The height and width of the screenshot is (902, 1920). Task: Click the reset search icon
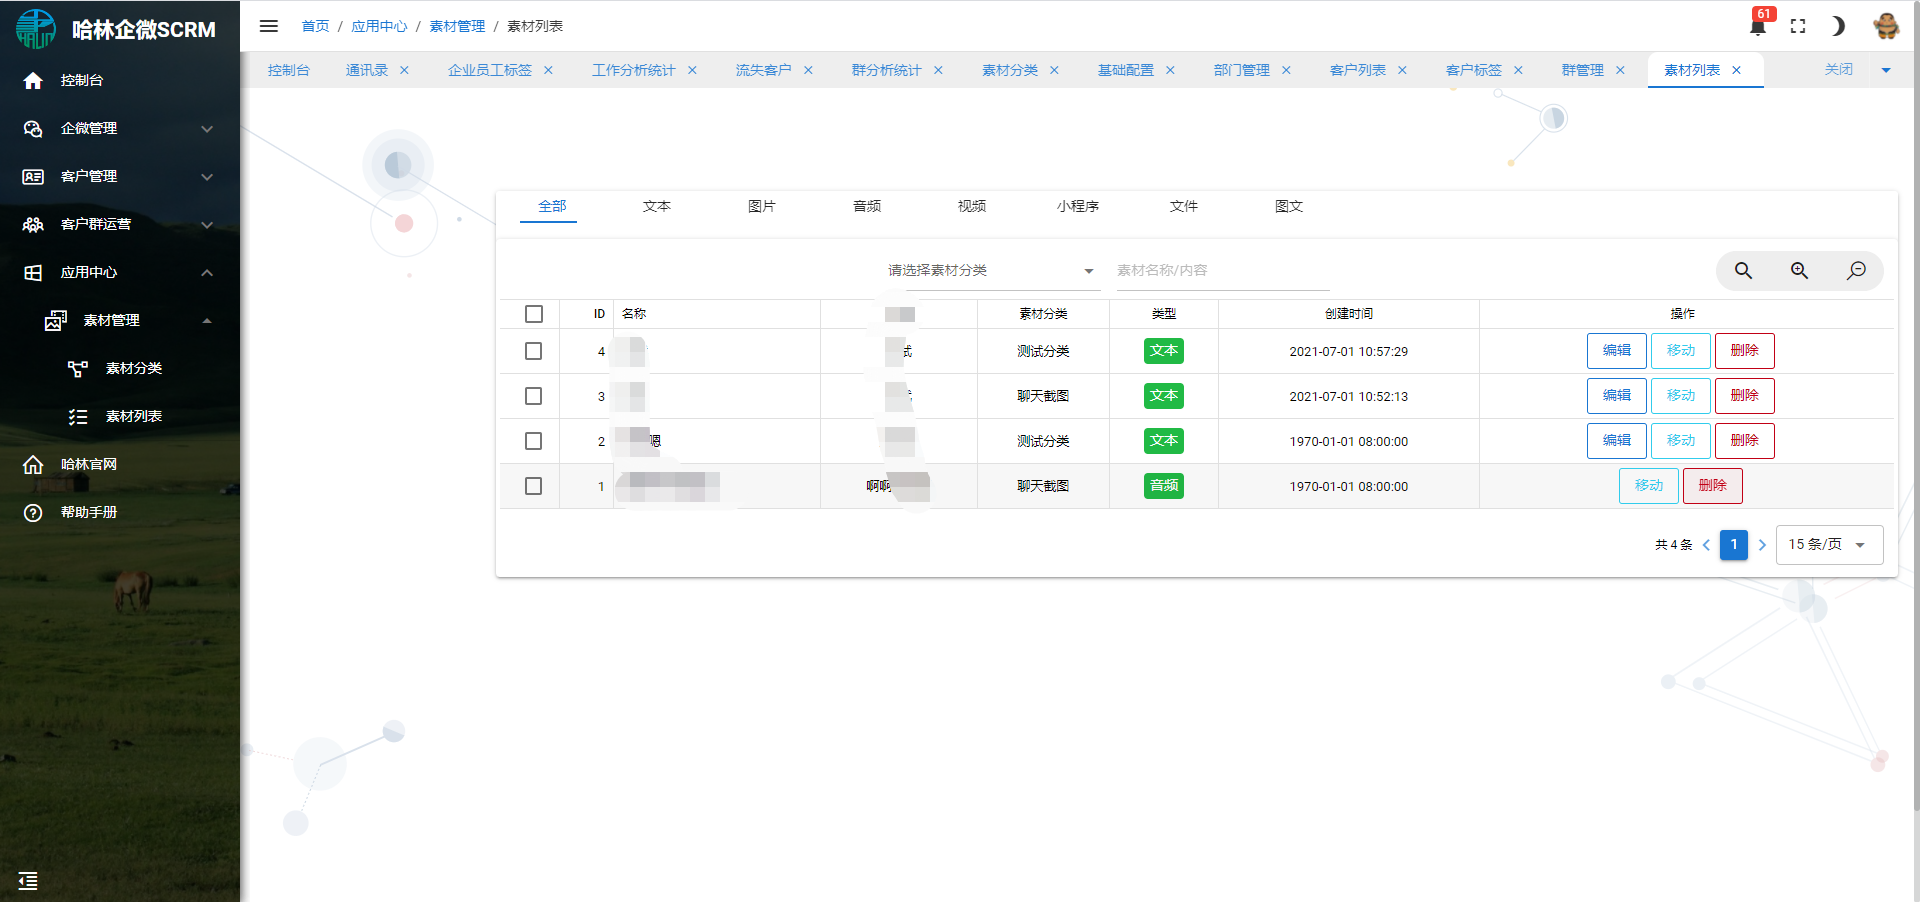(1856, 271)
